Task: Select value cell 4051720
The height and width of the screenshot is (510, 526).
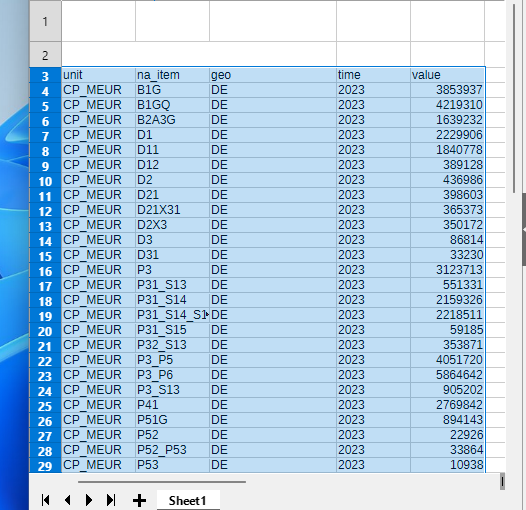Action: tap(448, 360)
